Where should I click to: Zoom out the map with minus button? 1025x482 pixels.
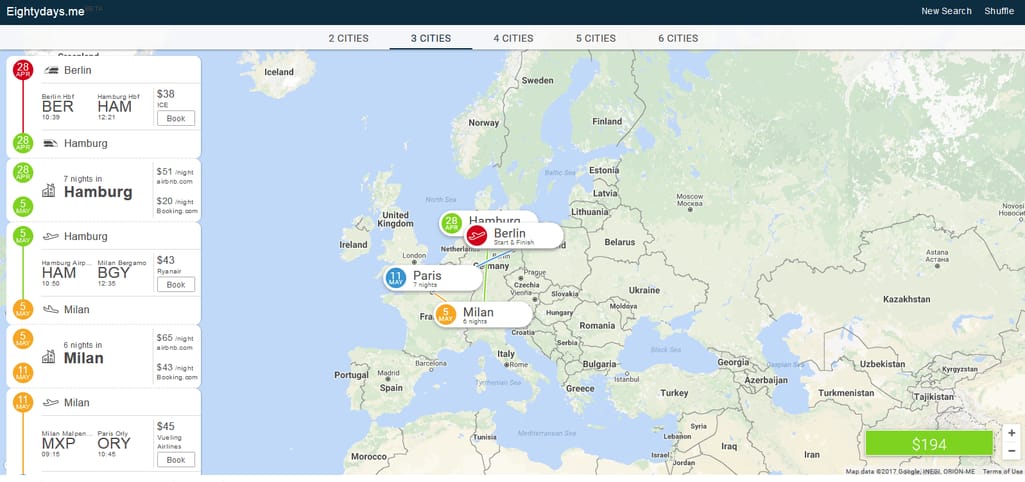point(1011,450)
